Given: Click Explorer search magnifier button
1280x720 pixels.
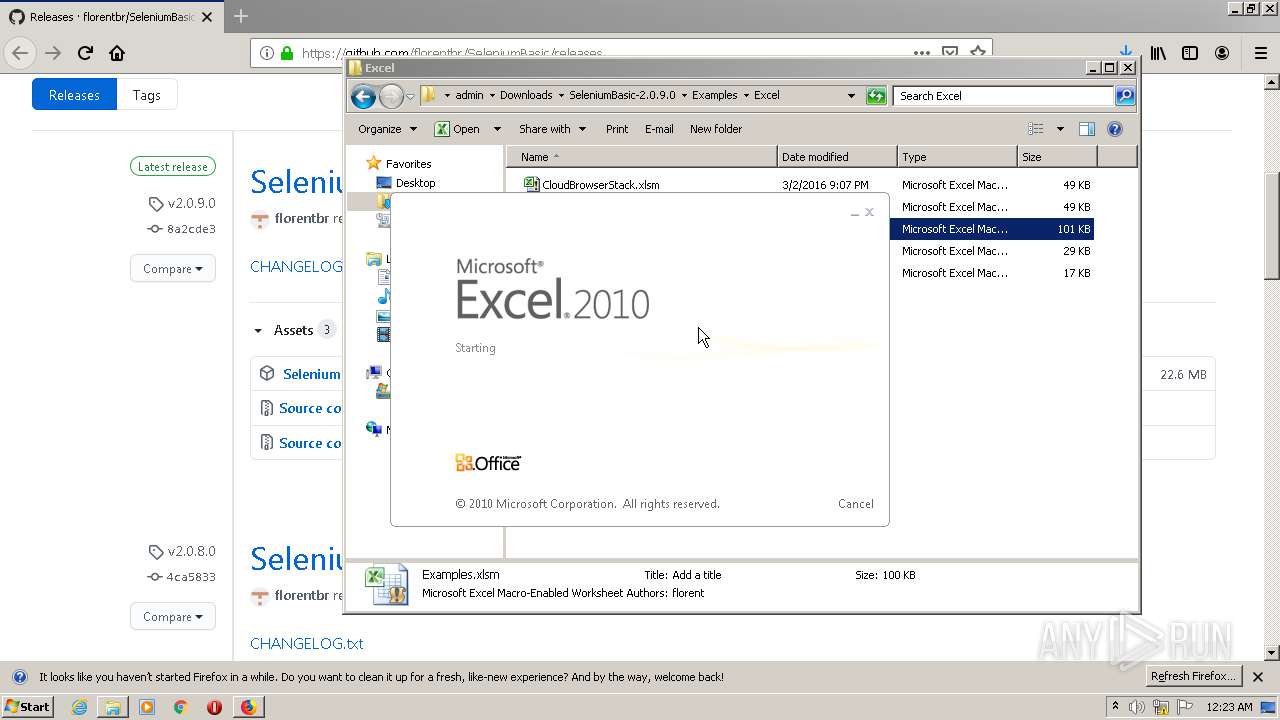Looking at the screenshot, I should [1125, 96].
